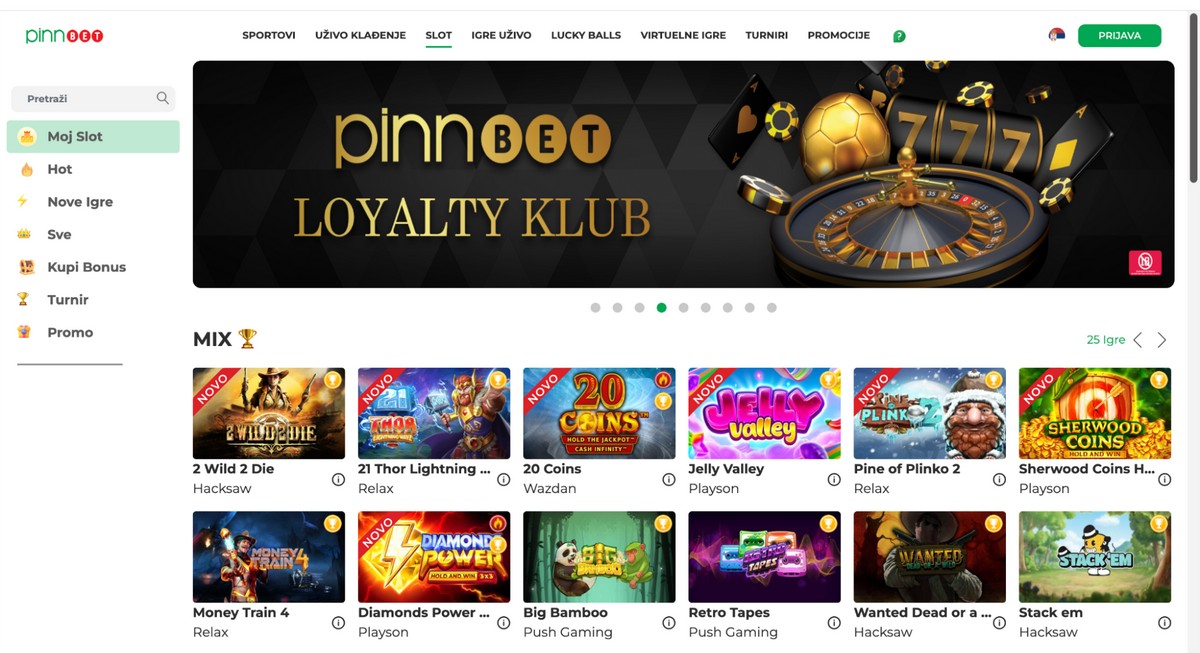Select the first banner carousel dot
The width and height of the screenshot is (1200, 653).
pos(595,308)
